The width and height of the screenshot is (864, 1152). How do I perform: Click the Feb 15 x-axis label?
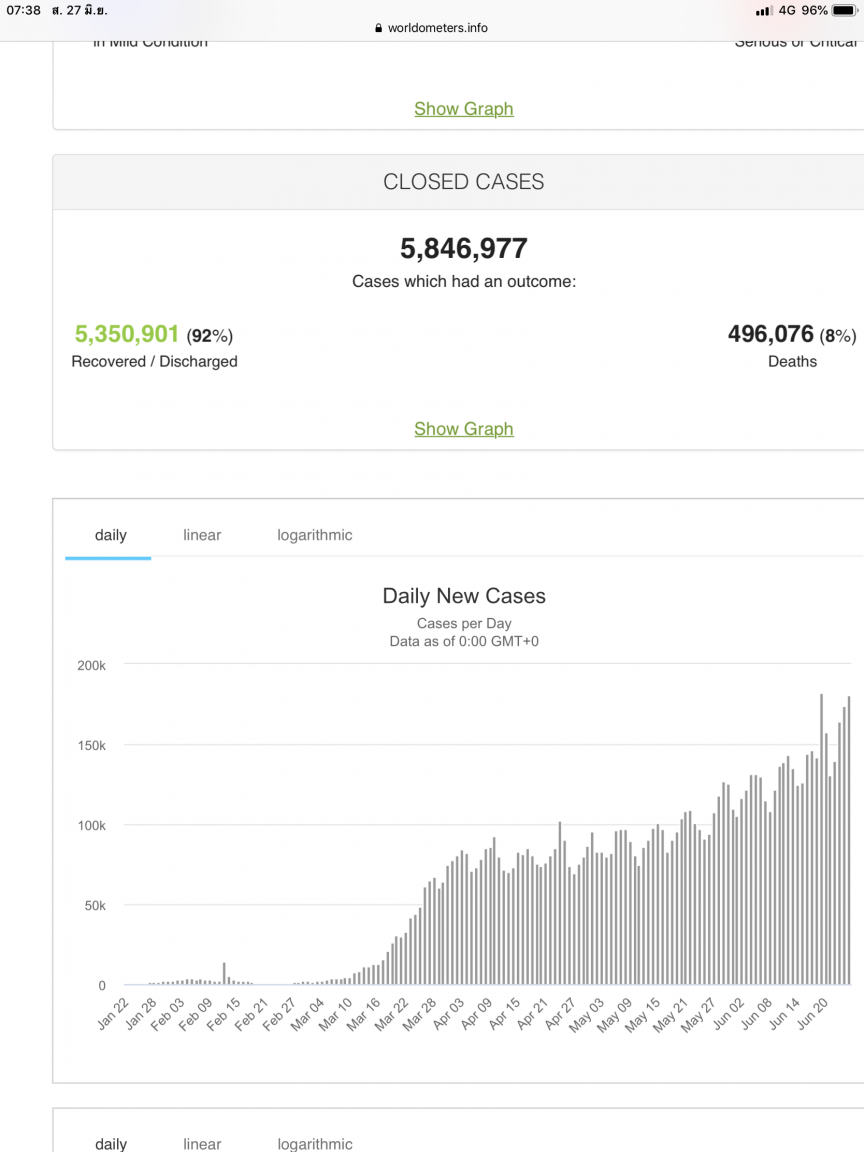[223, 1014]
